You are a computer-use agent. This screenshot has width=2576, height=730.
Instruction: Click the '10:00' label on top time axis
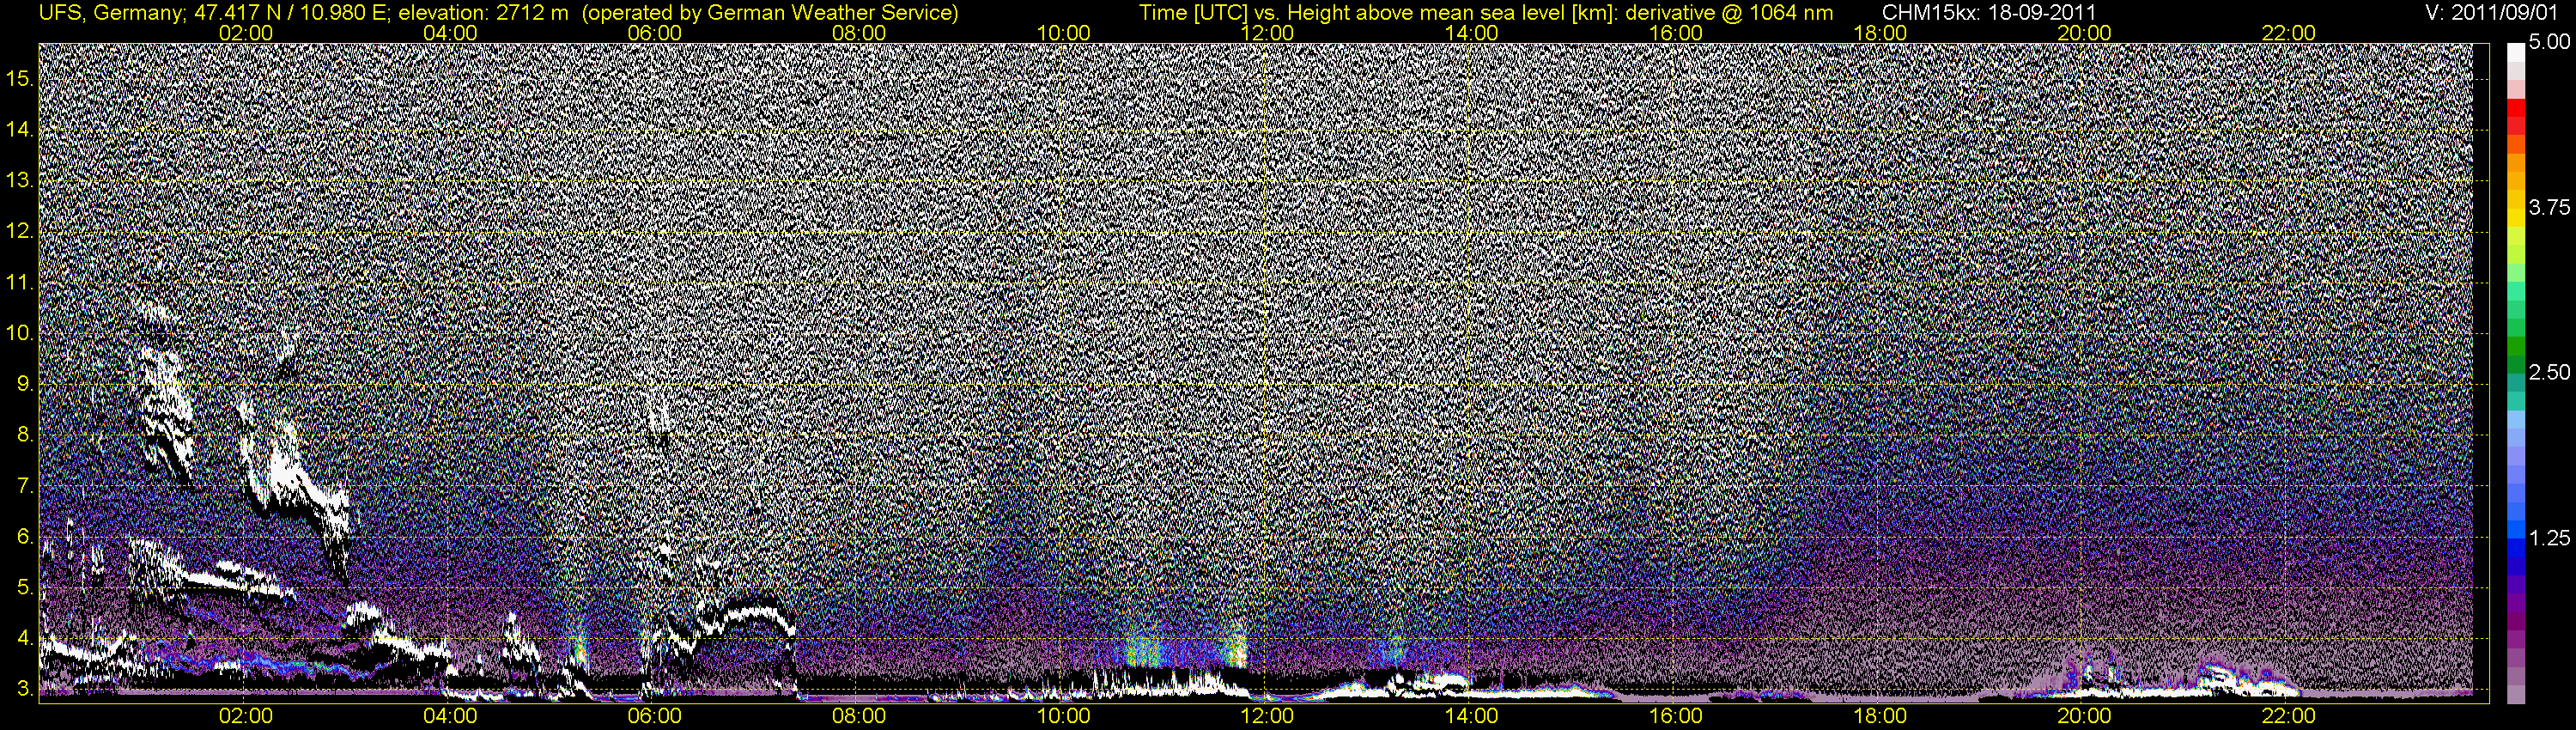point(1063,33)
